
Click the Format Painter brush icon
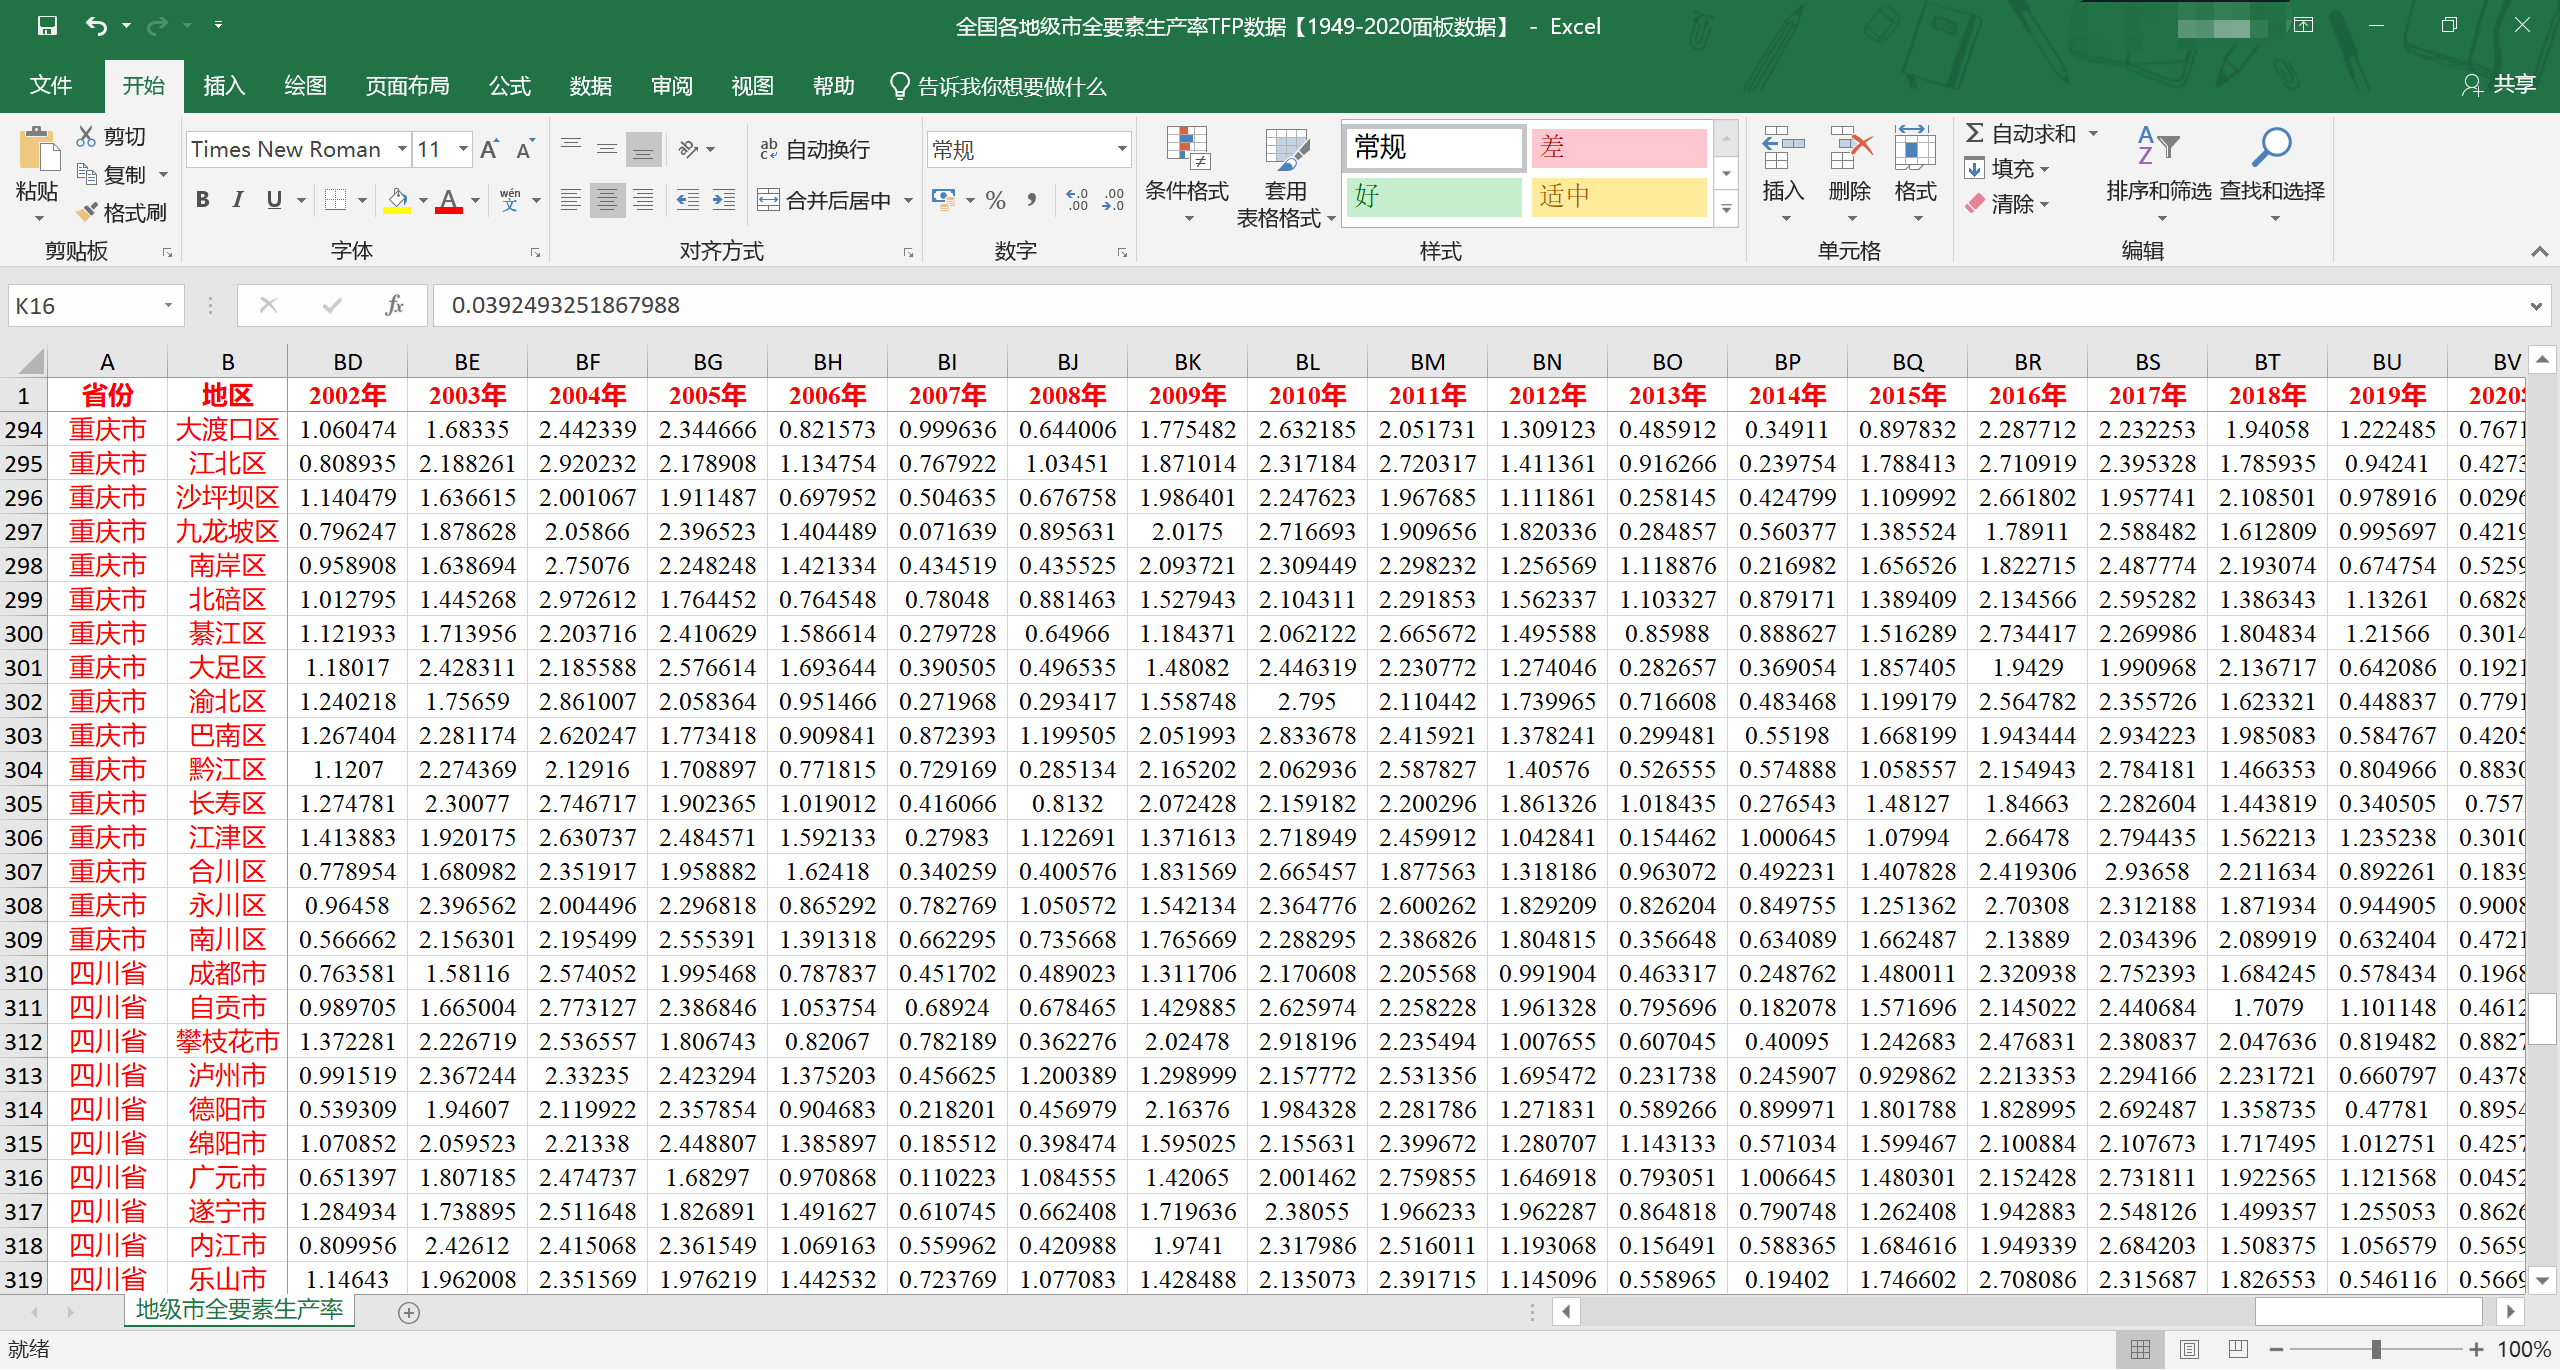pos(89,213)
